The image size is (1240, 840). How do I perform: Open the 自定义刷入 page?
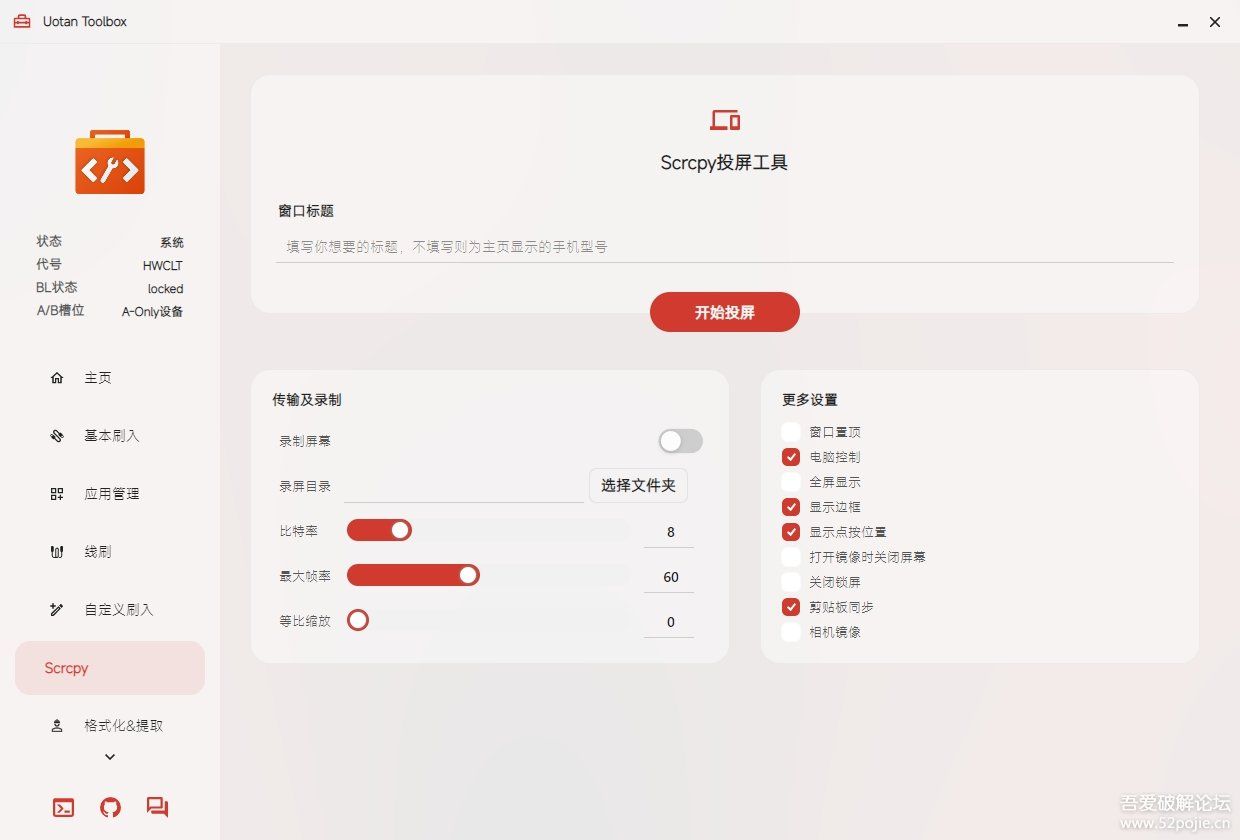click(110, 610)
